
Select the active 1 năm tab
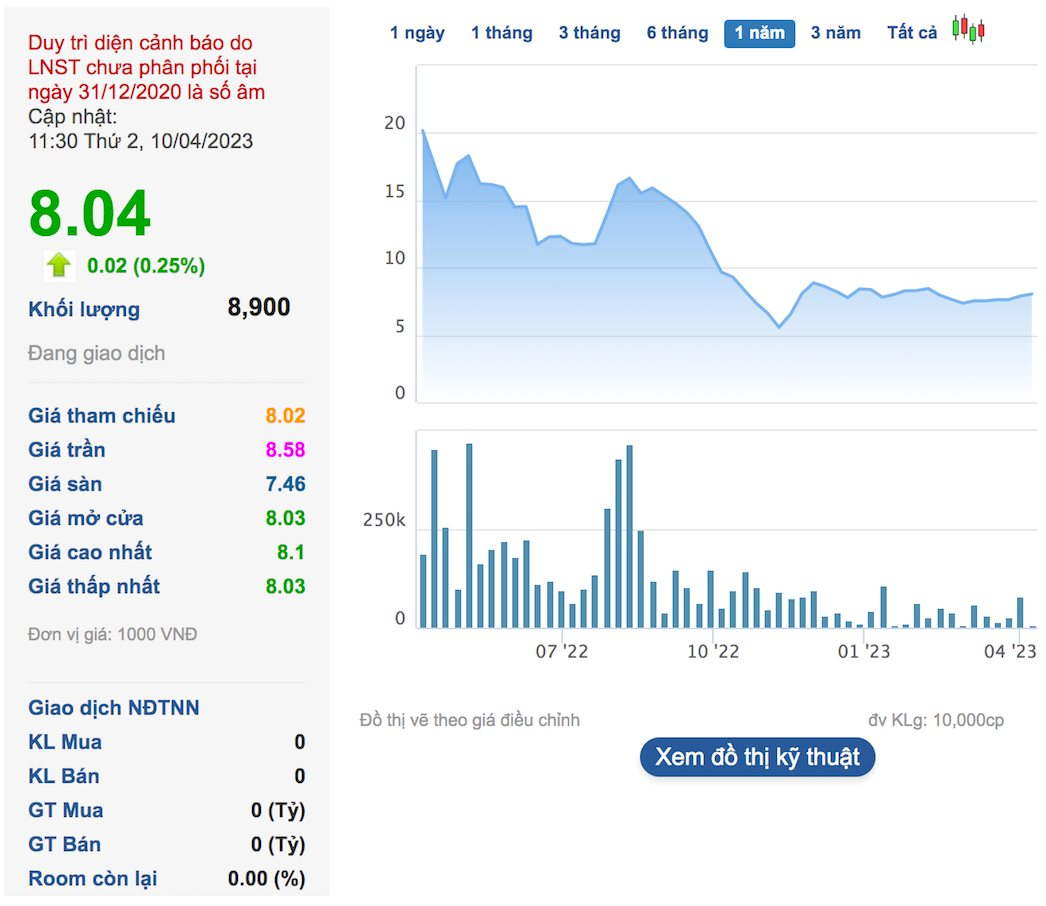[x=759, y=33]
